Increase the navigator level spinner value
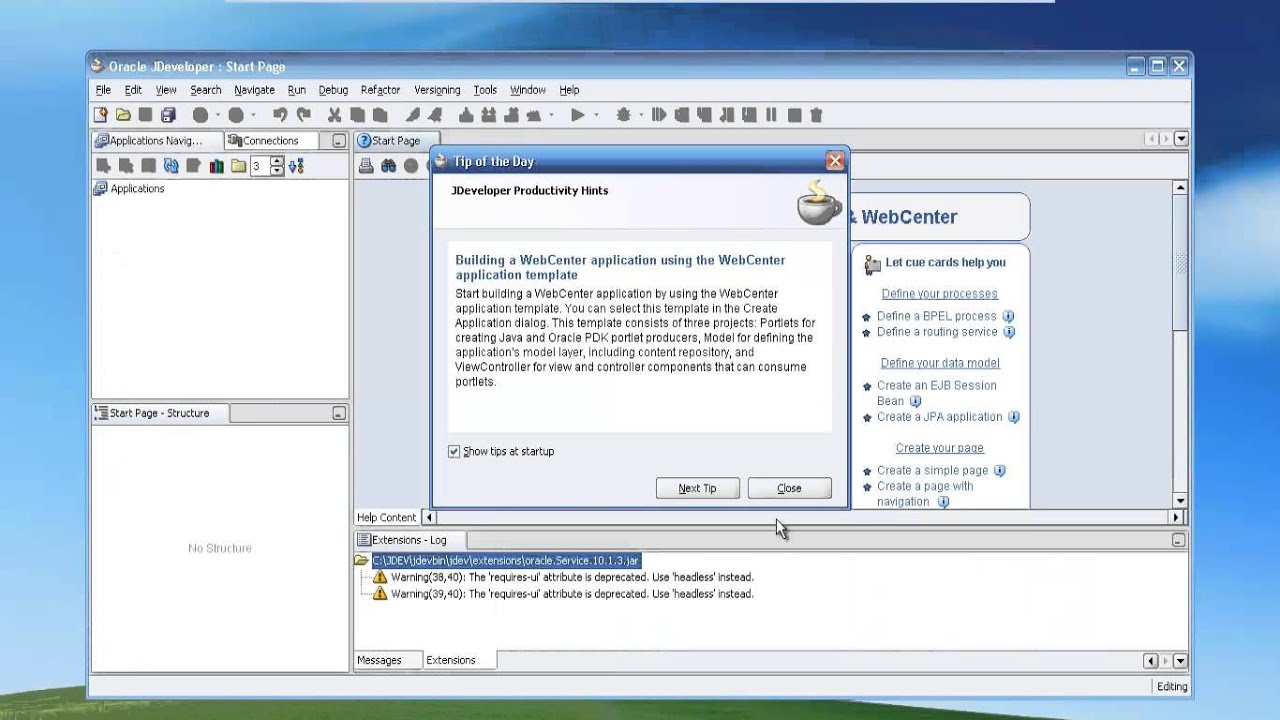Screen dimensions: 1280x720 click(277, 162)
